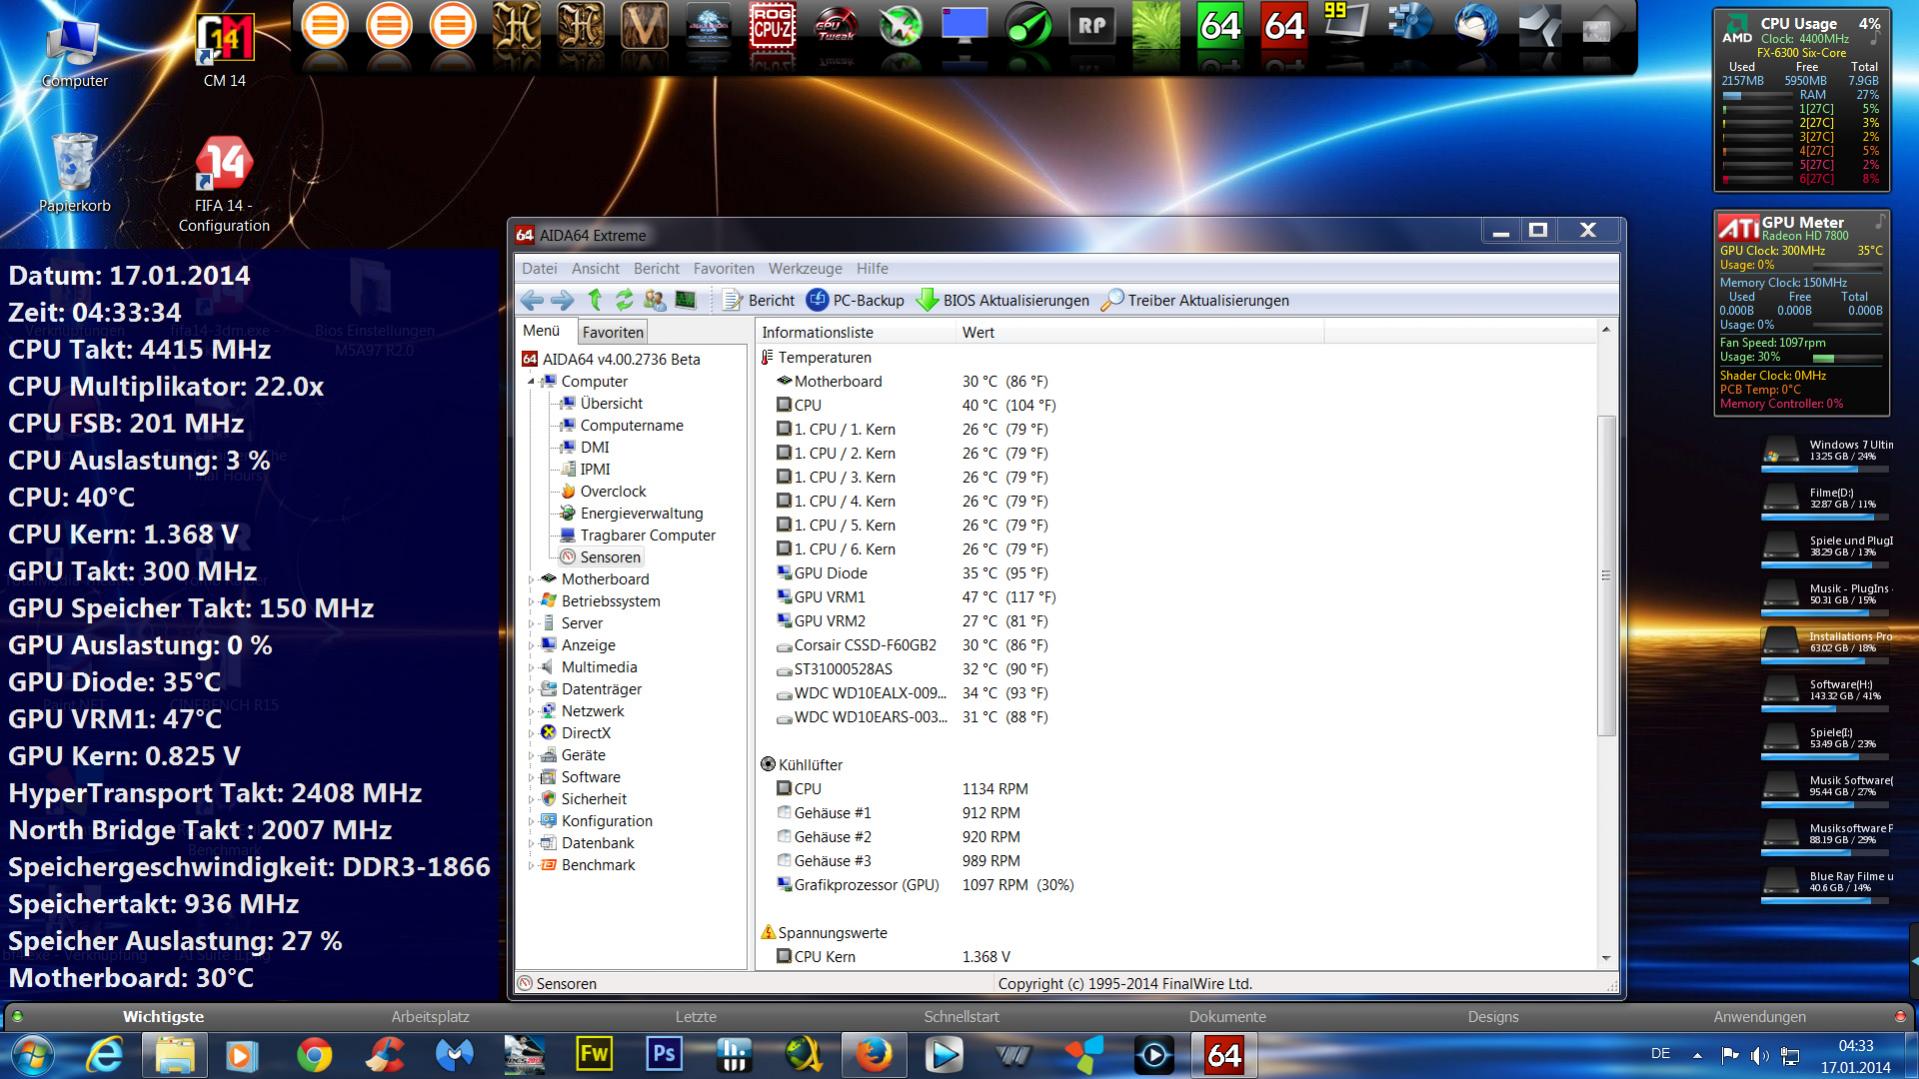Expand the Datenträger tree node

coord(532,689)
